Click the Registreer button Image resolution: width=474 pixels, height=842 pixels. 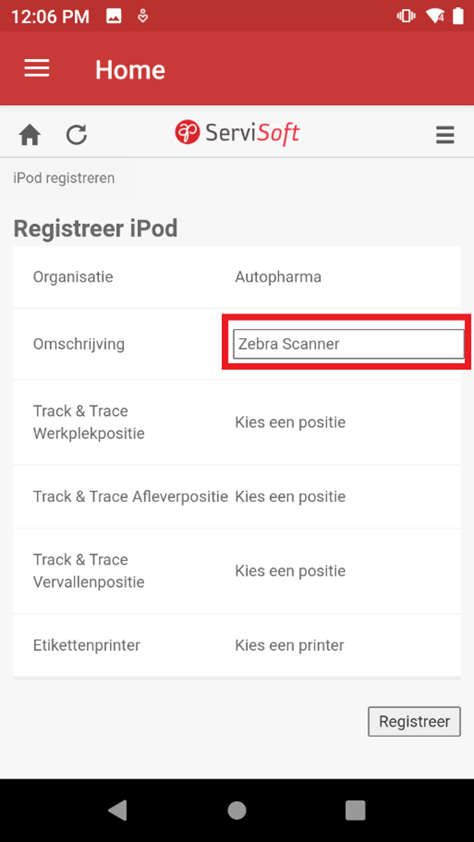pos(414,721)
